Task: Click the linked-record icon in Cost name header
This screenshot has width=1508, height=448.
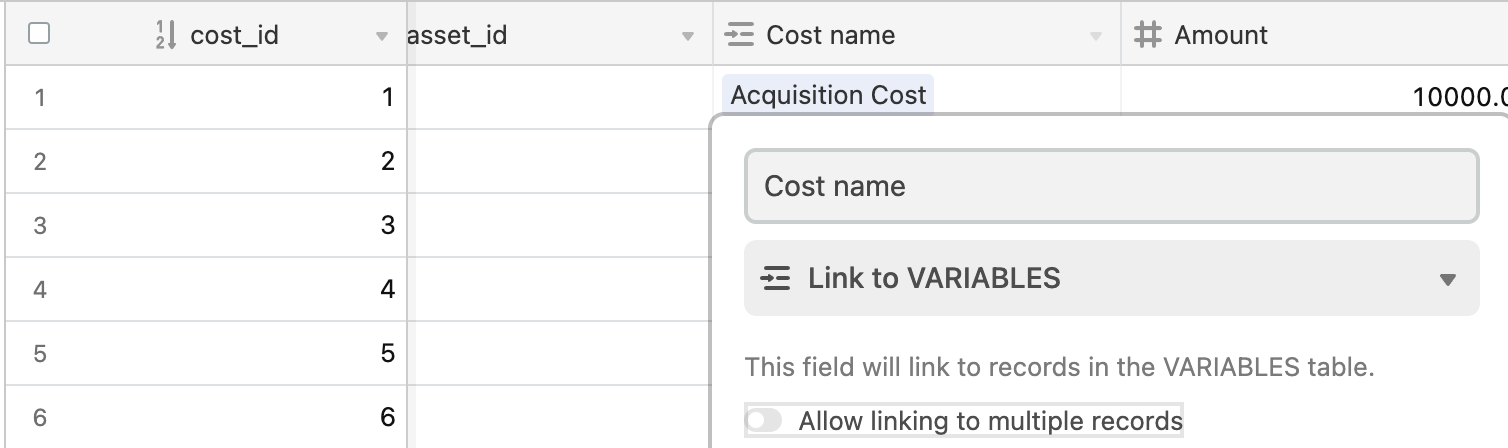Action: tap(738, 35)
